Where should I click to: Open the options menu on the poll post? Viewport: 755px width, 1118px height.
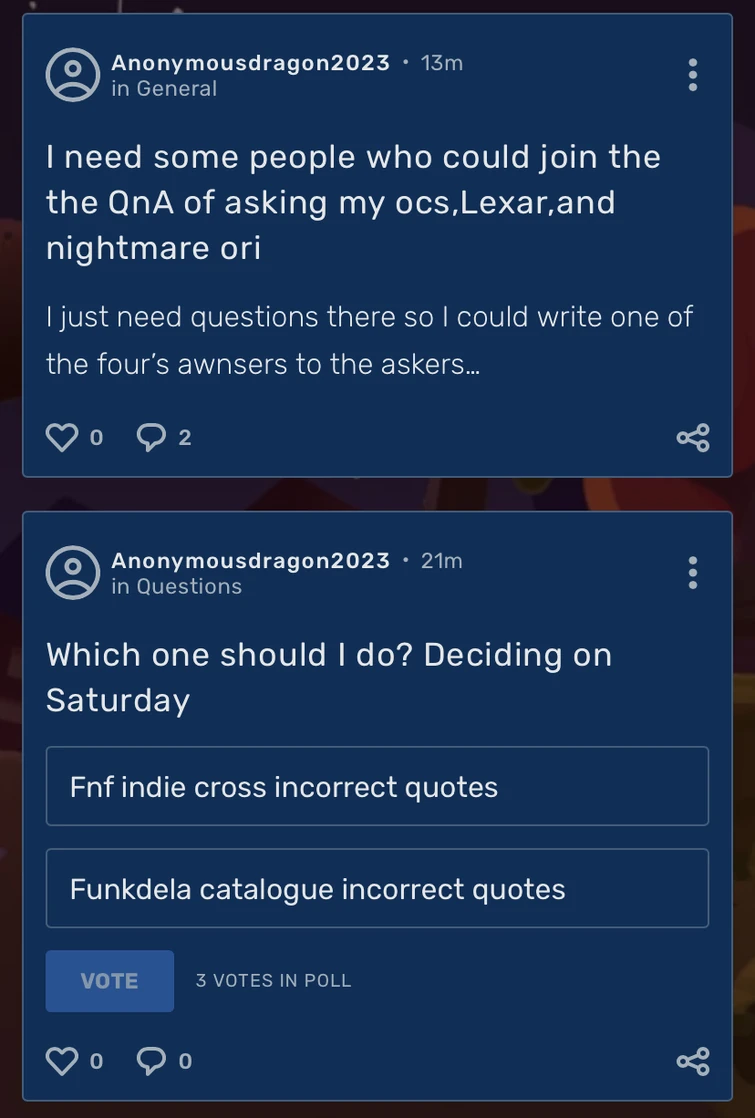pos(693,572)
